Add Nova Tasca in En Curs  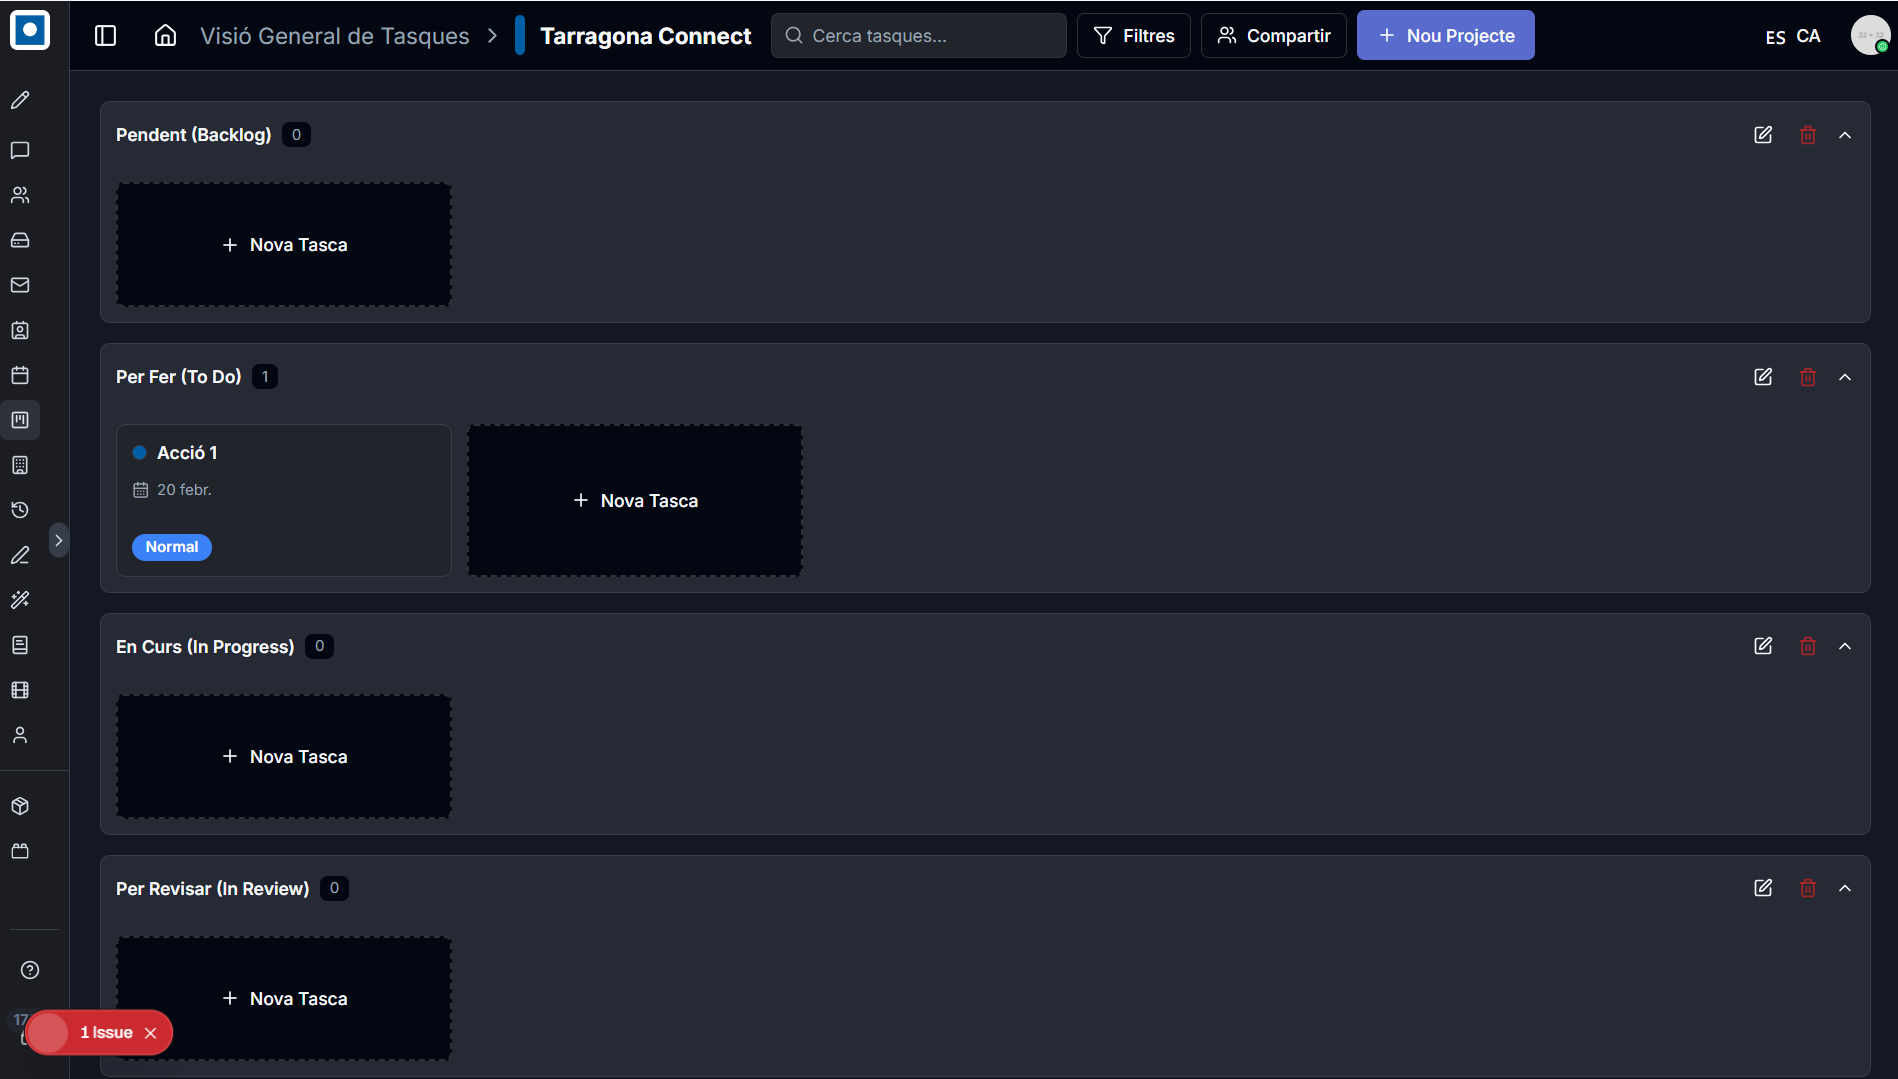284,757
